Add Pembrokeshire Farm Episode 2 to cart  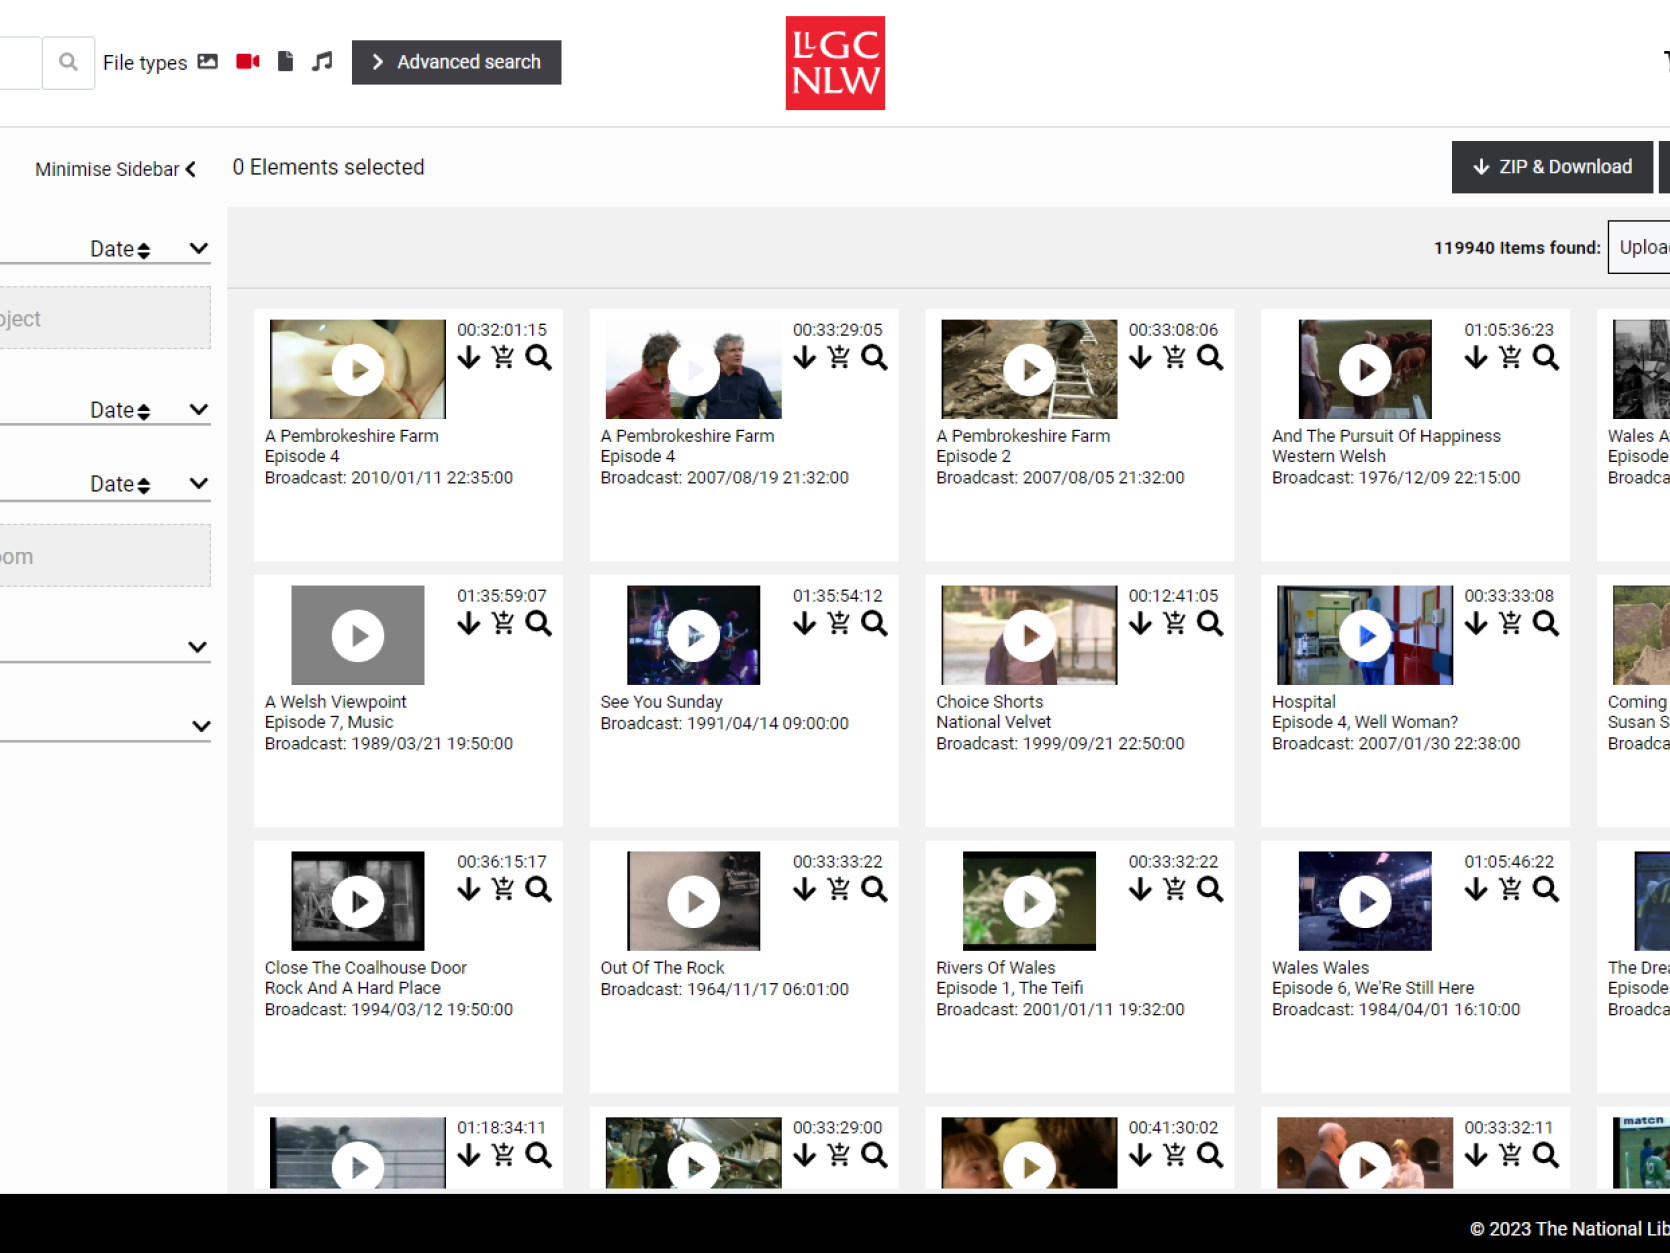coord(1175,357)
